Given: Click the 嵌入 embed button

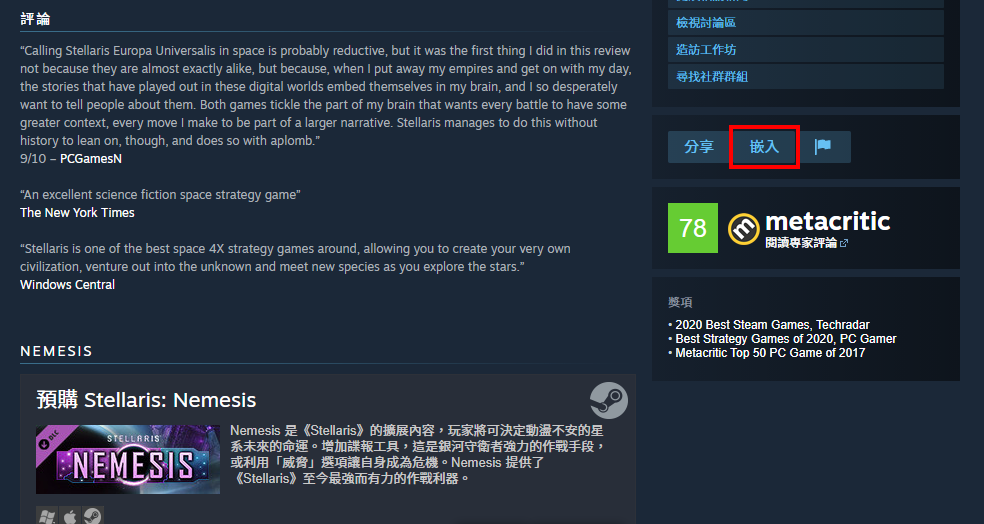Looking at the screenshot, I should 764,147.
